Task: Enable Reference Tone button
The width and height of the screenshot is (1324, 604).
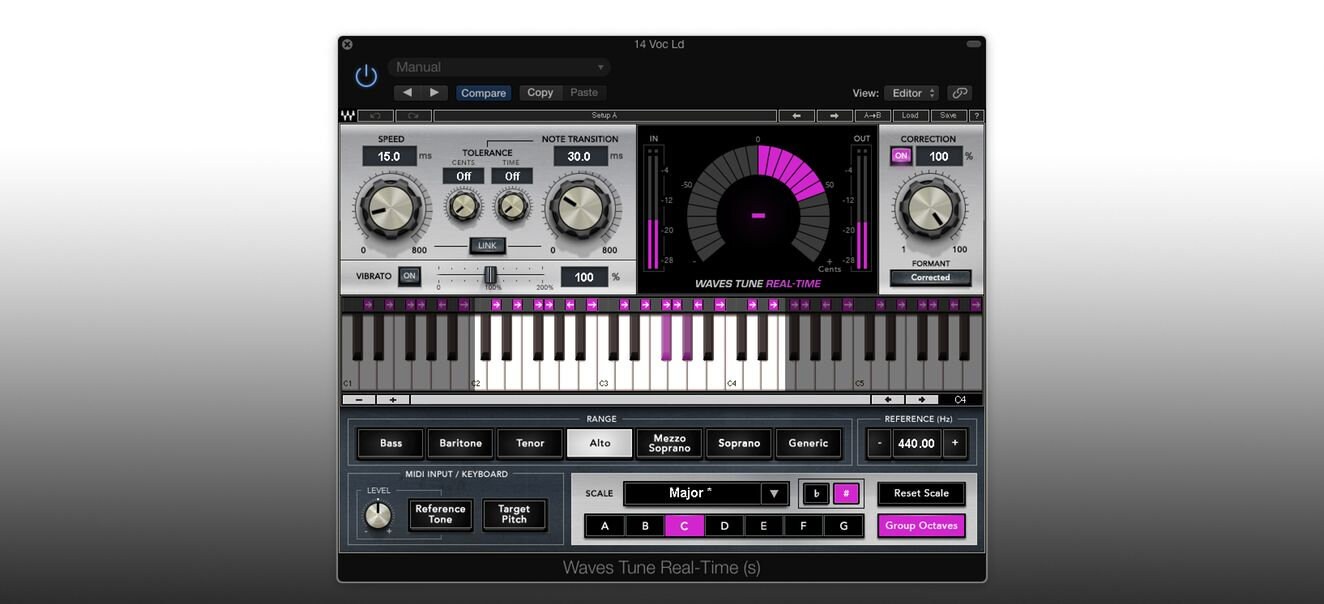Action: [x=440, y=514]
